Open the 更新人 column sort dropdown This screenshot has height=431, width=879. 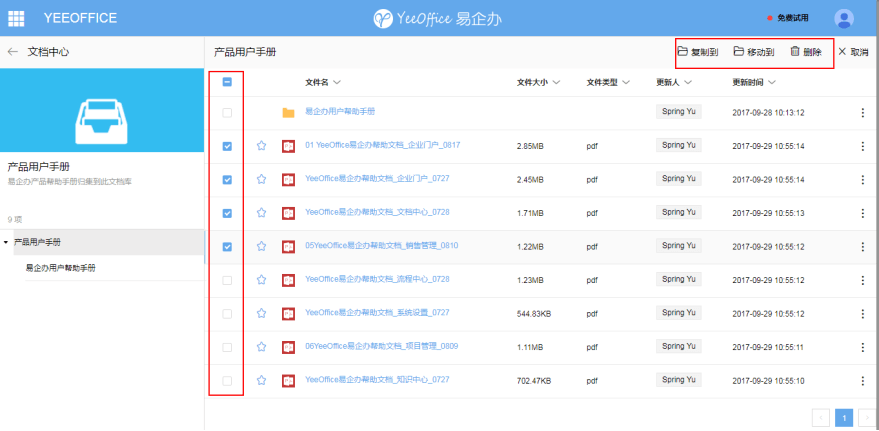tap(687, 82)
